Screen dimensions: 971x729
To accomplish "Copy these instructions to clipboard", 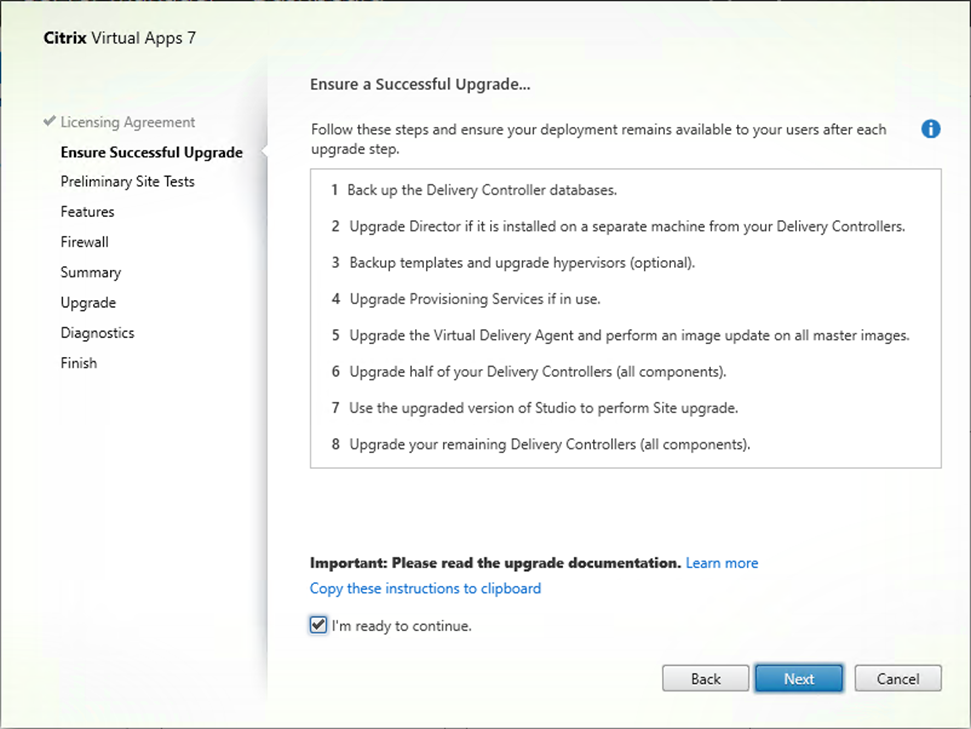I will (x=425, y=588).
